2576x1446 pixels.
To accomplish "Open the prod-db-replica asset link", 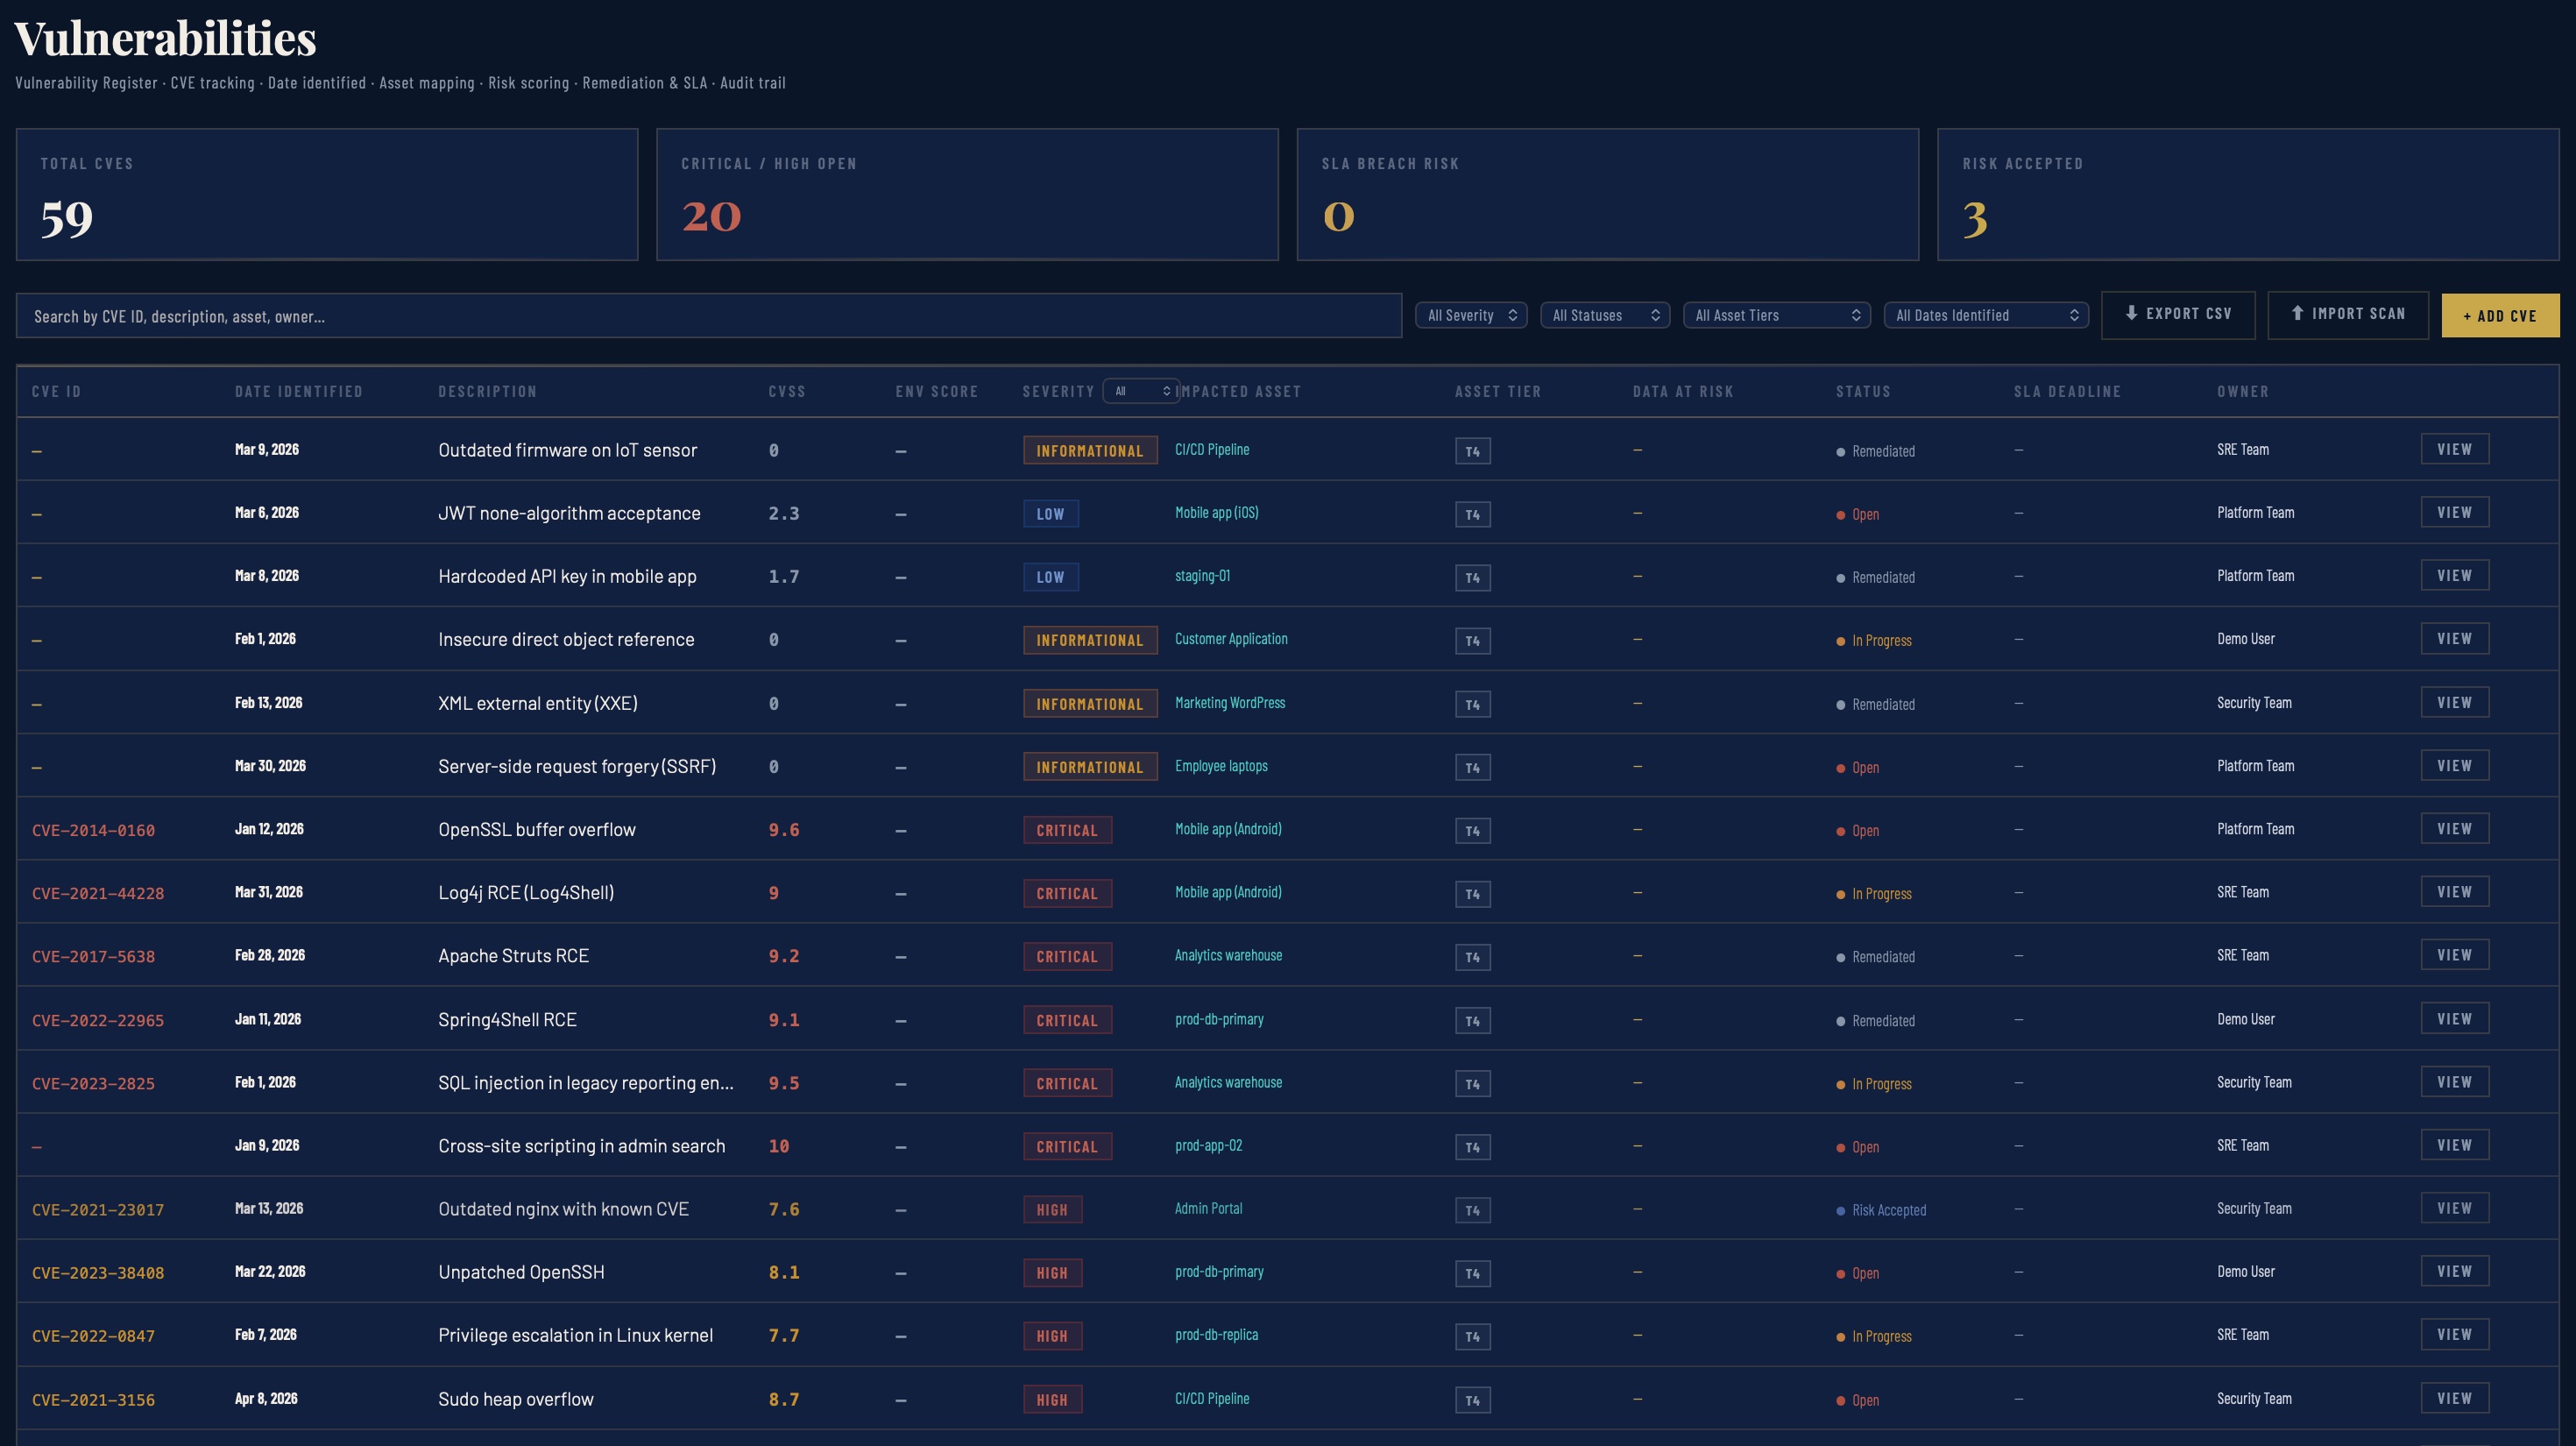I will (x=1216, y=1334).
